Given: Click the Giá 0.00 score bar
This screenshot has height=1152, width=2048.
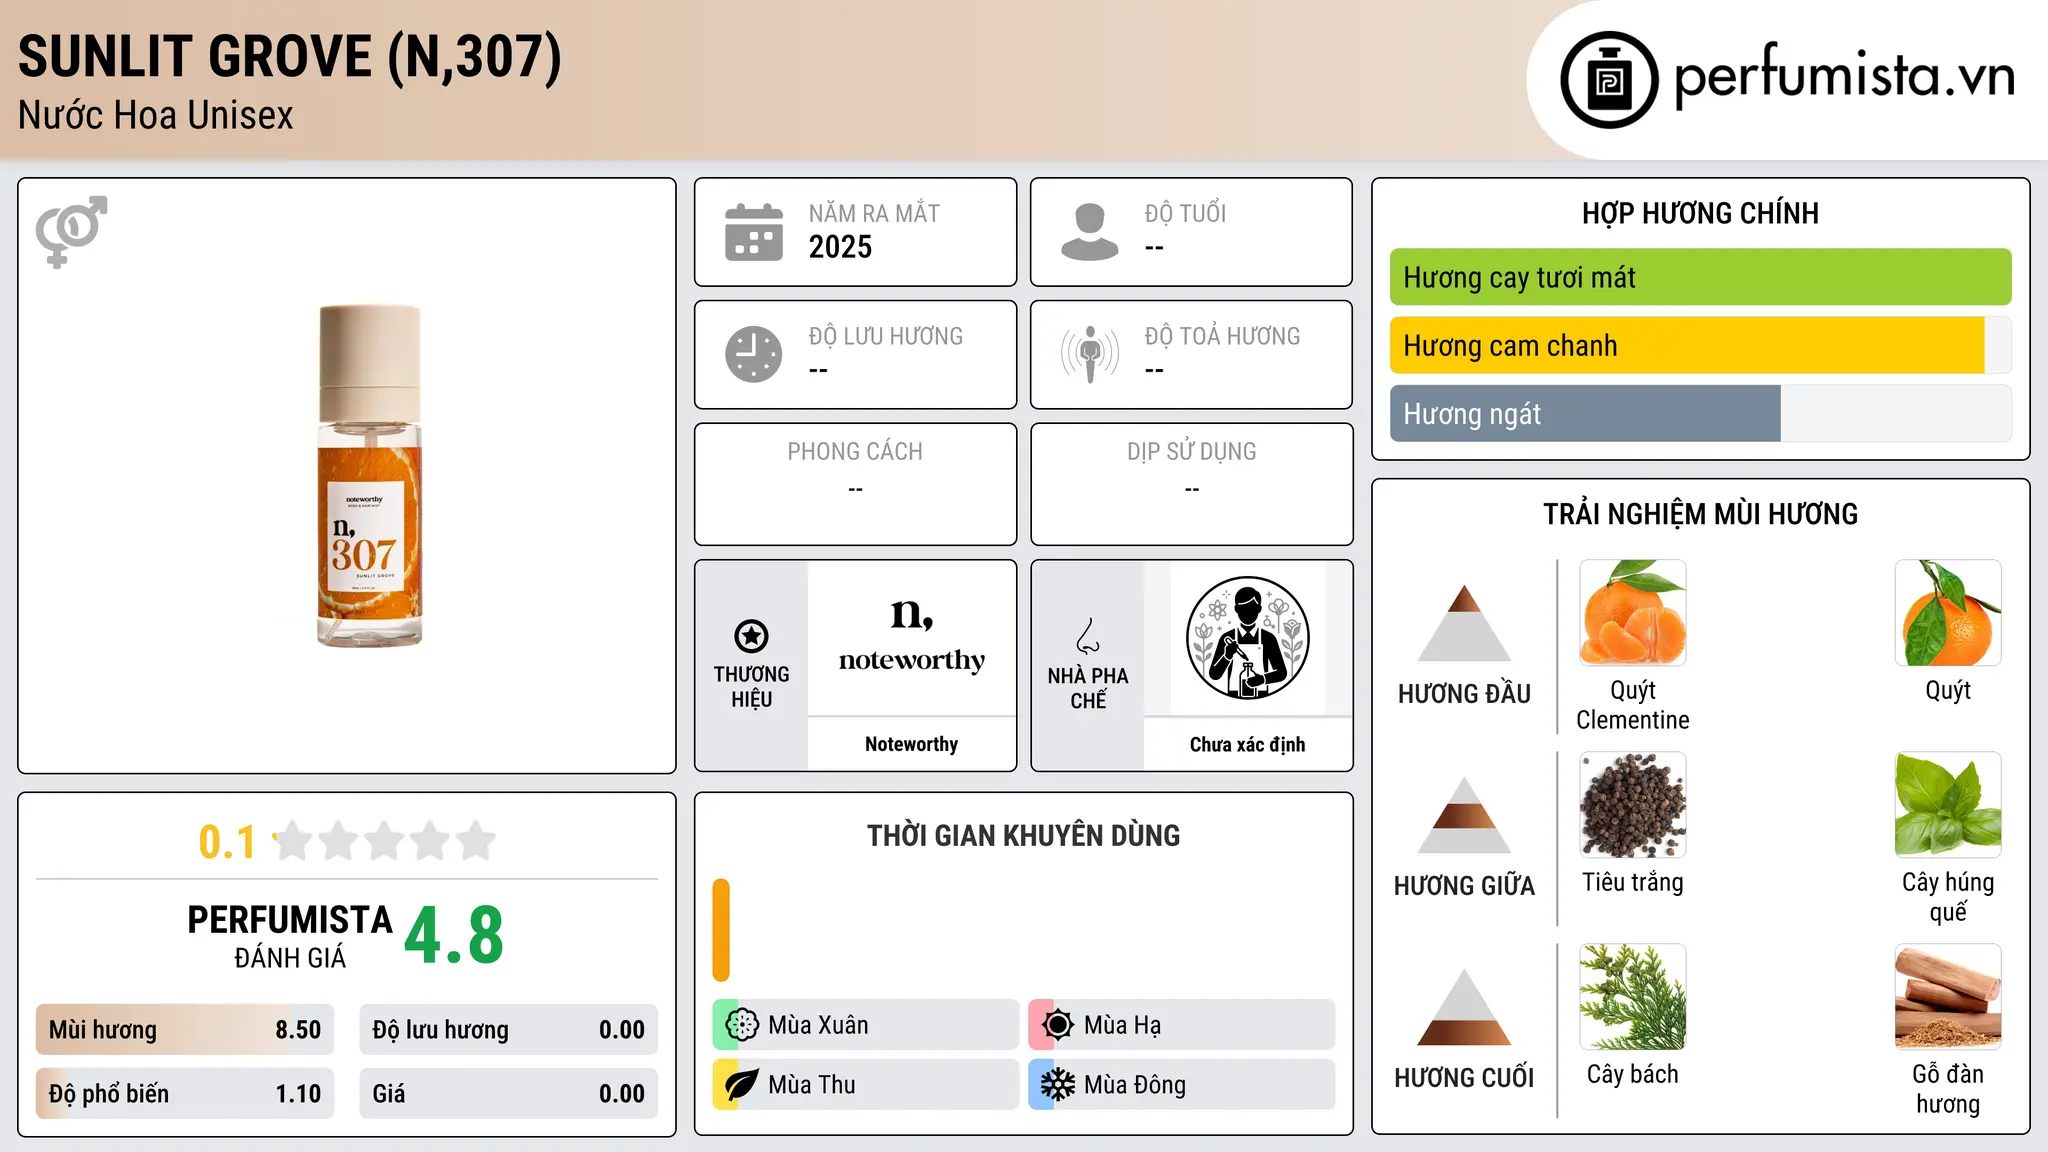Looking at the screenshot, I should coord(509,1094).
